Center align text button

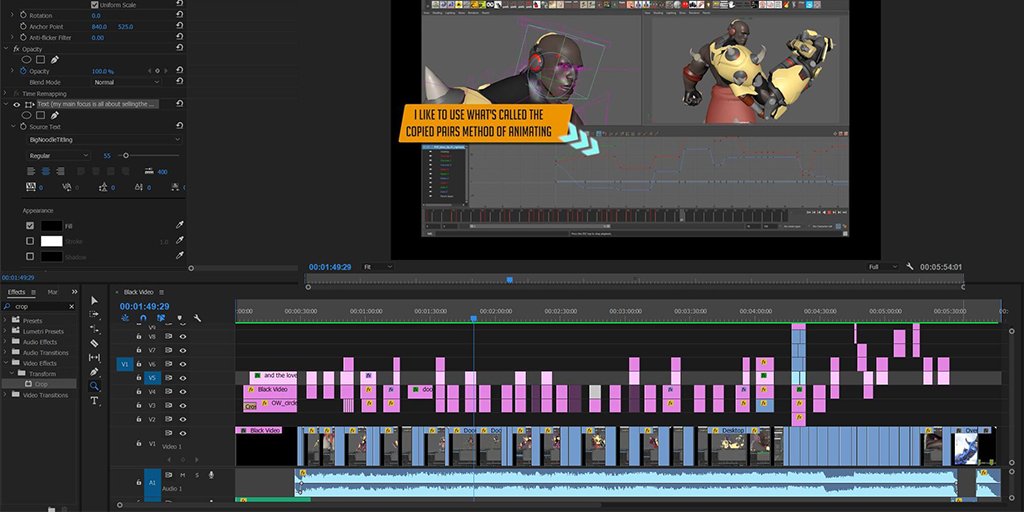click(46, 171)
